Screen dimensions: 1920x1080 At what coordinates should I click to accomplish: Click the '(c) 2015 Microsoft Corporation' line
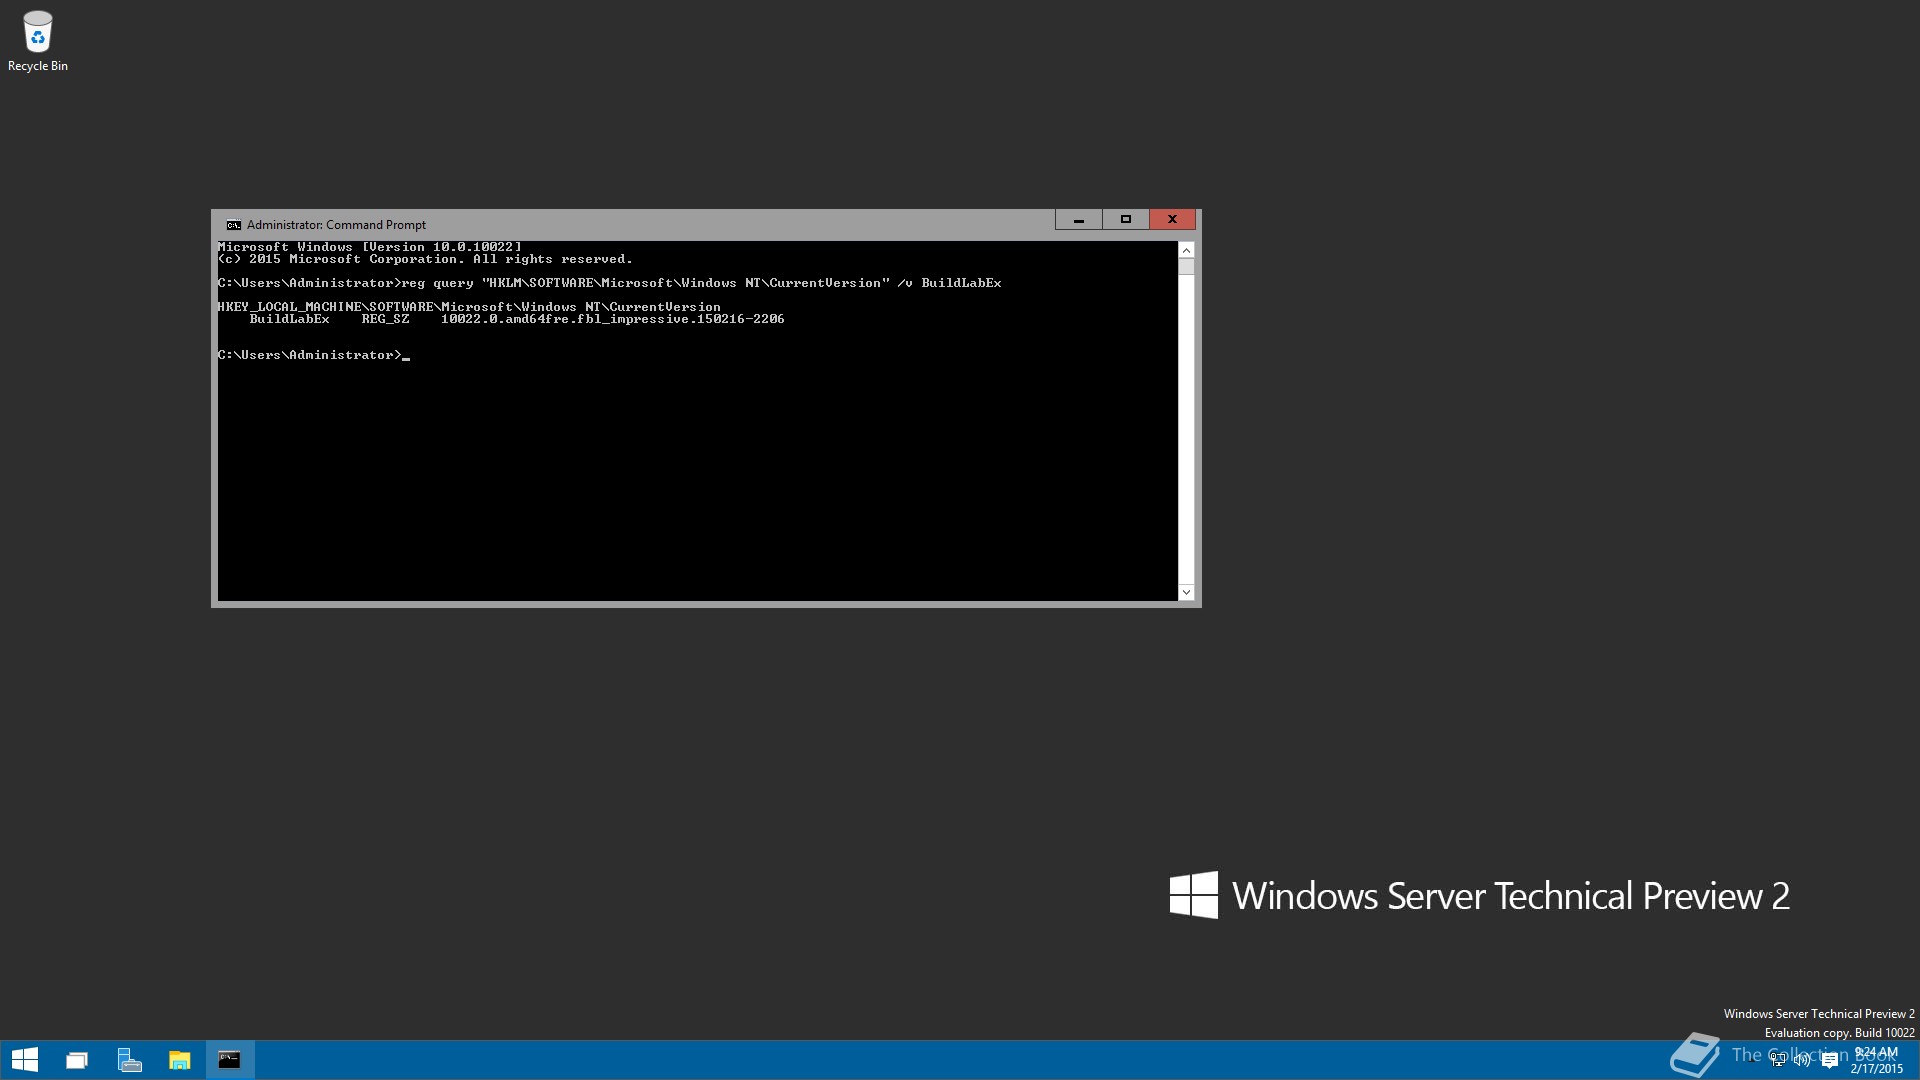coord(425,259)
